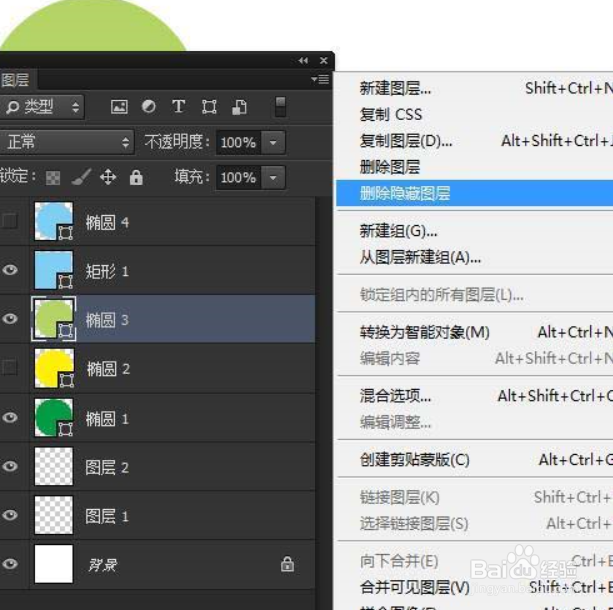Choose 创建剪贴蒙版(C) menu entry

pos(414,460)
